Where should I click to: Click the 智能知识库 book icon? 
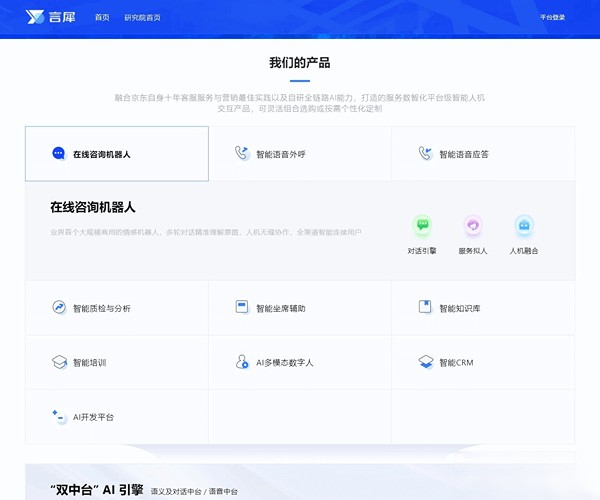coord(425,307)
